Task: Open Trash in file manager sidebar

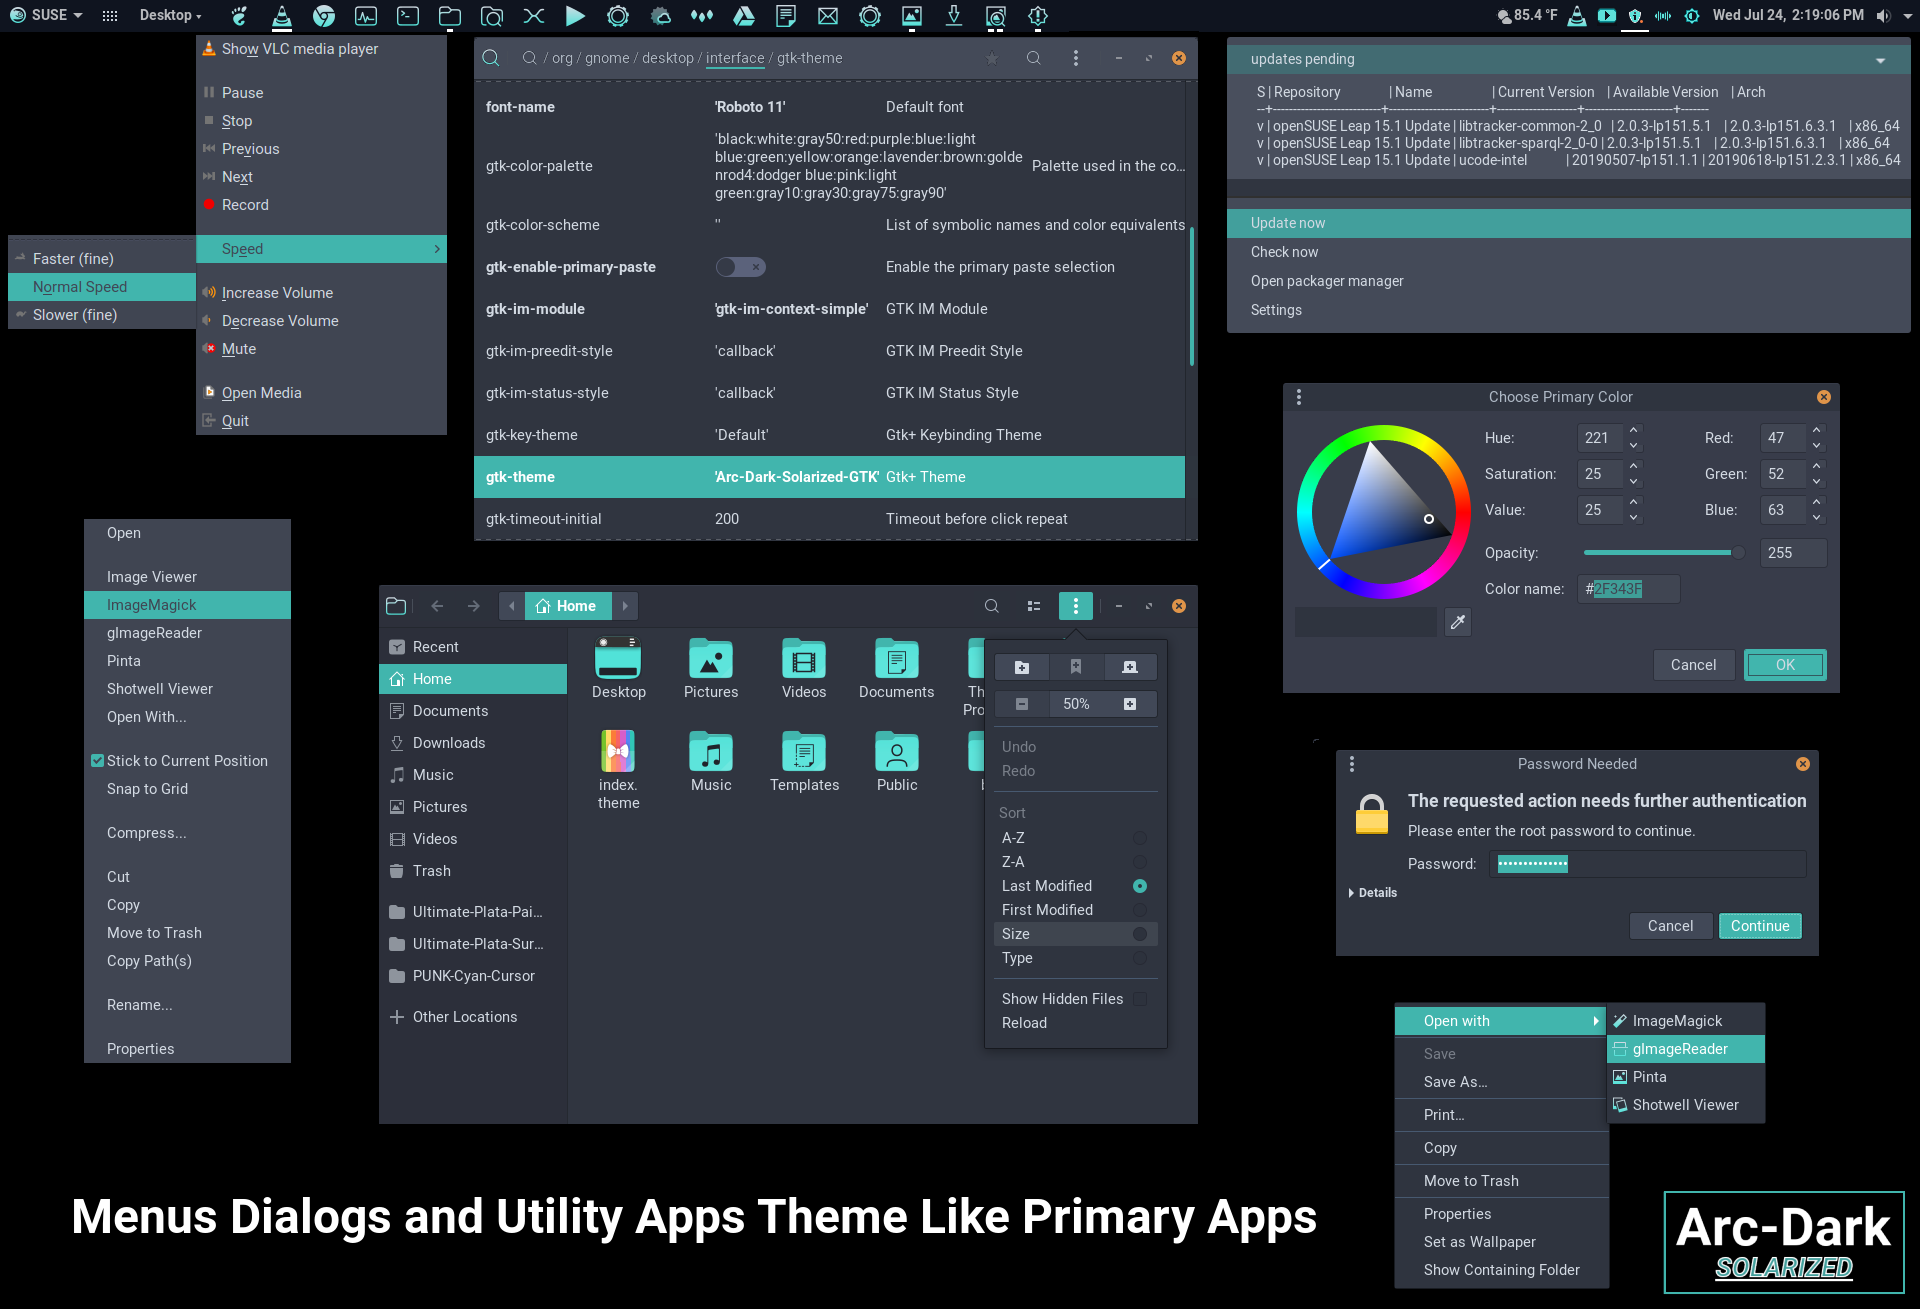Action: click(x=473, y=871)
